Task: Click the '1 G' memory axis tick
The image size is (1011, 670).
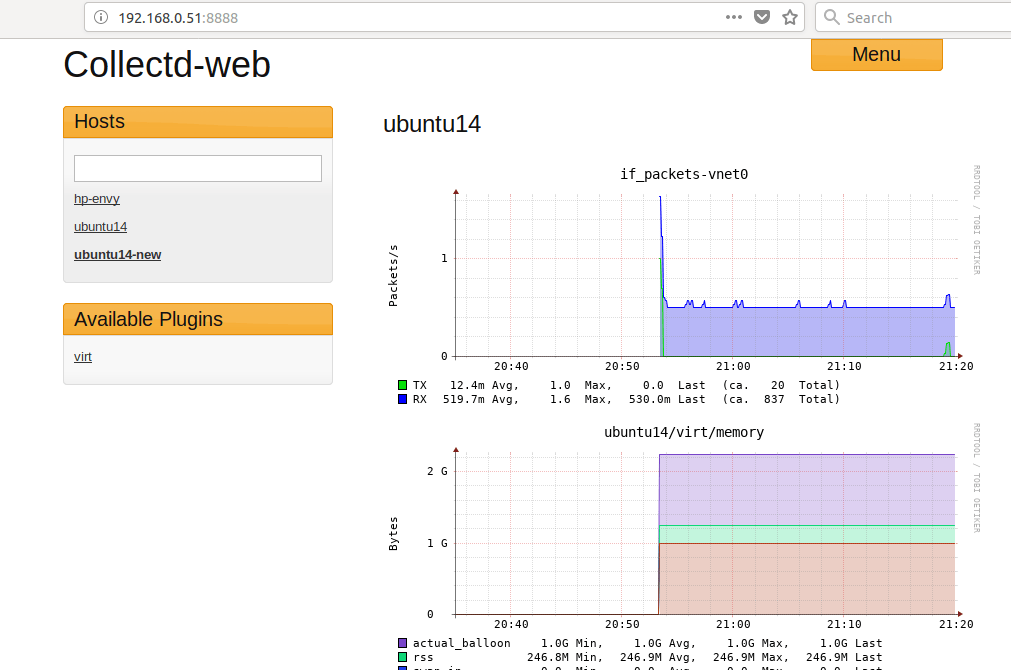Action: coord(437,543)
